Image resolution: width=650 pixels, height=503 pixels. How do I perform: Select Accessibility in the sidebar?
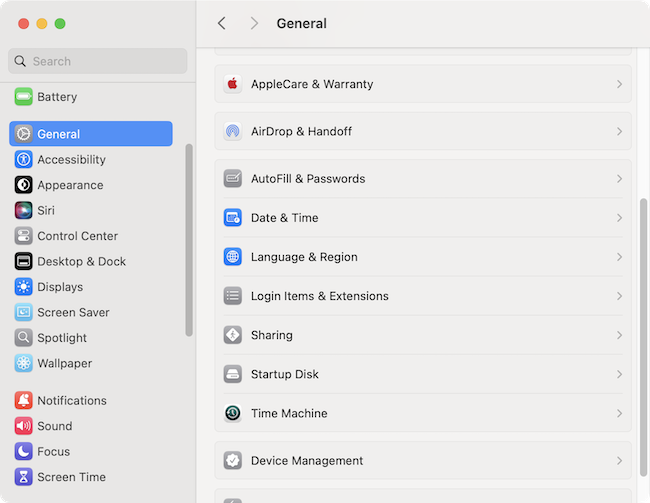[70, 159]
